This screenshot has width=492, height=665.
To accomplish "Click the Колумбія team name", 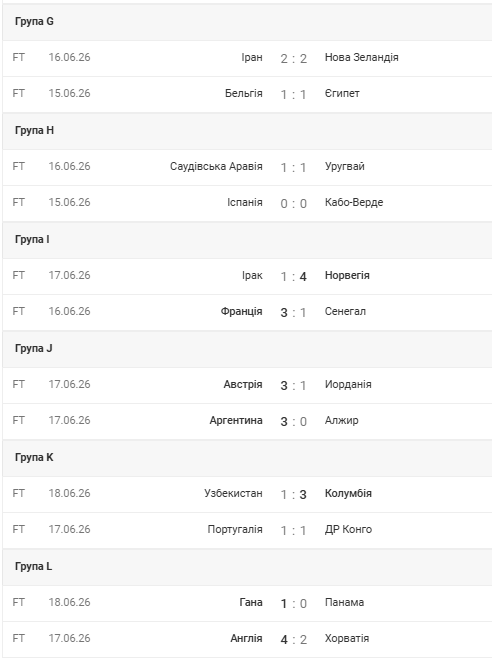I will click(348, 493).
